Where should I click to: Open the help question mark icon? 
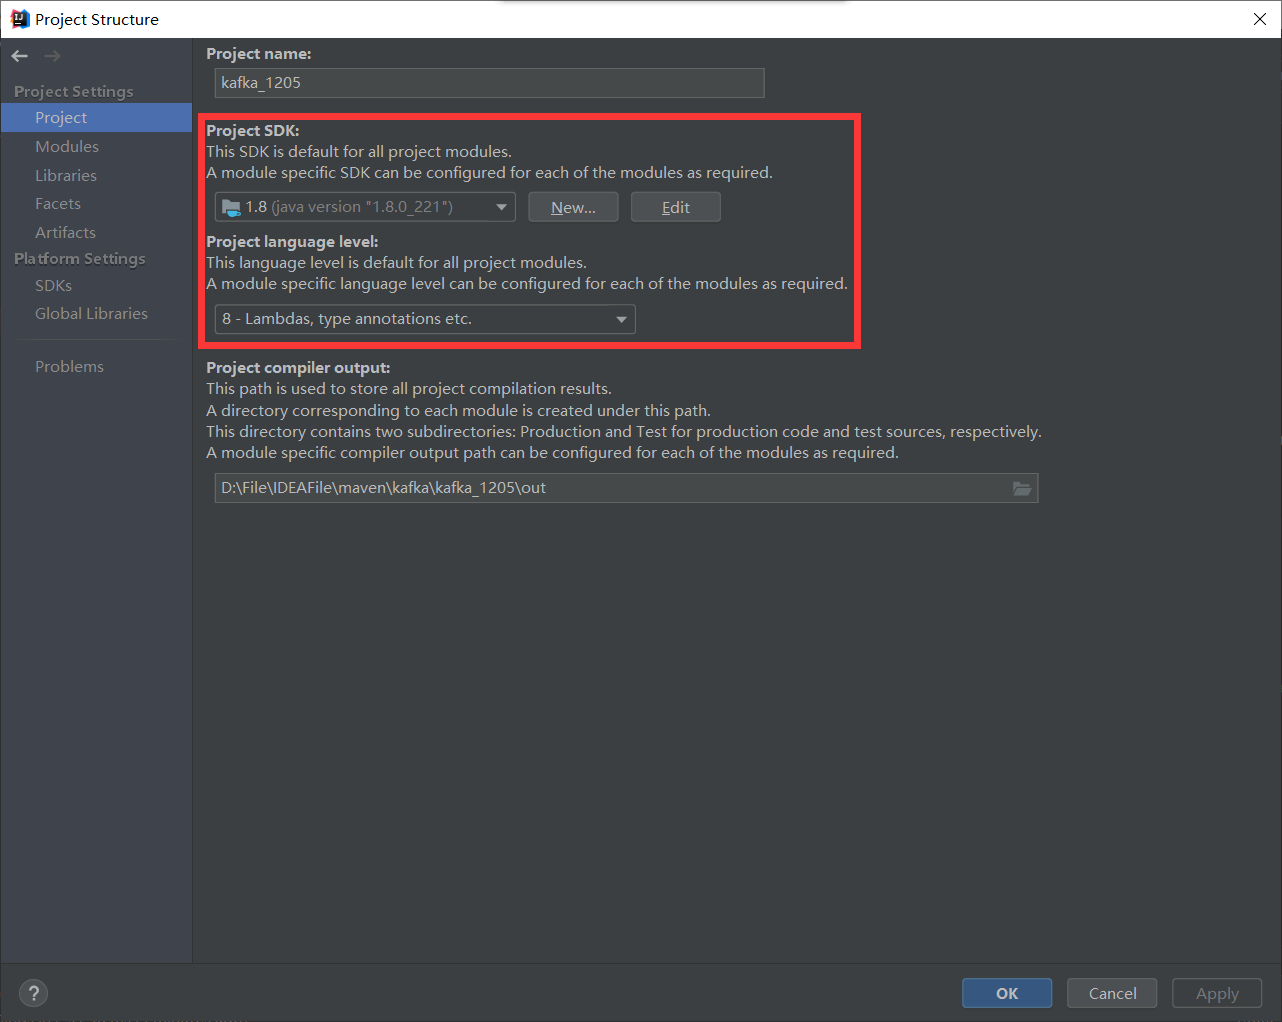tap(33, 993)
